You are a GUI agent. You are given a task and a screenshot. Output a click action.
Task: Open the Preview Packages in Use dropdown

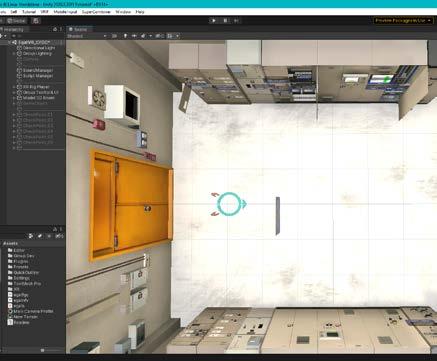[403, 21]
